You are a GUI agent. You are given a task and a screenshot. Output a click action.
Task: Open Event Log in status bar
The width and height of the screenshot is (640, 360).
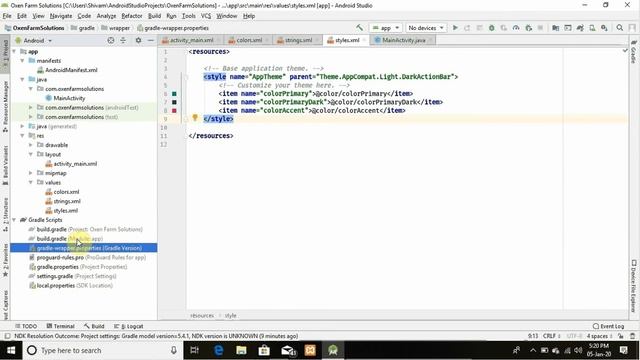609,326
